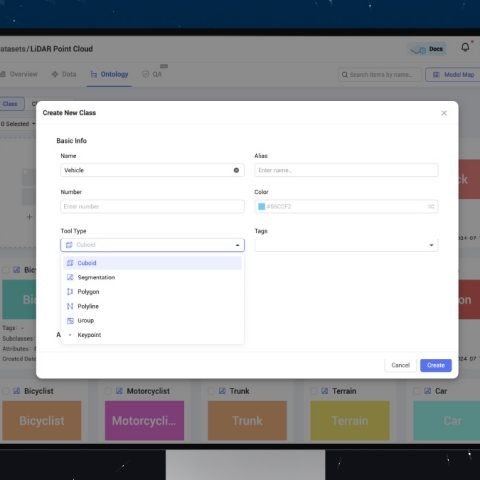Check the Motorcyclist class checkbox
This screenshot has height=480, width=480.
(108, 391)
